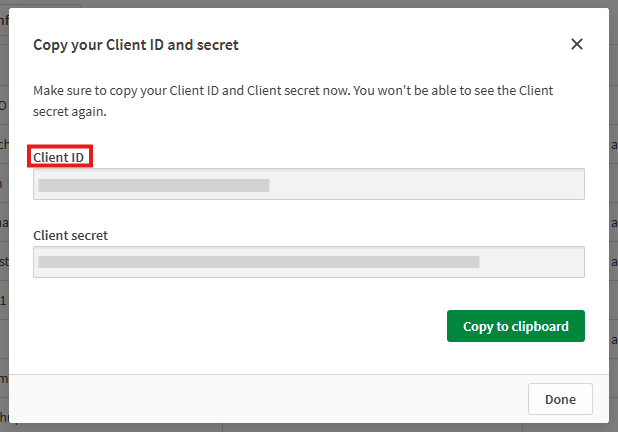This screenshot has width=618, height=432.
Task: Click the Done button
Action: [560, 399]
